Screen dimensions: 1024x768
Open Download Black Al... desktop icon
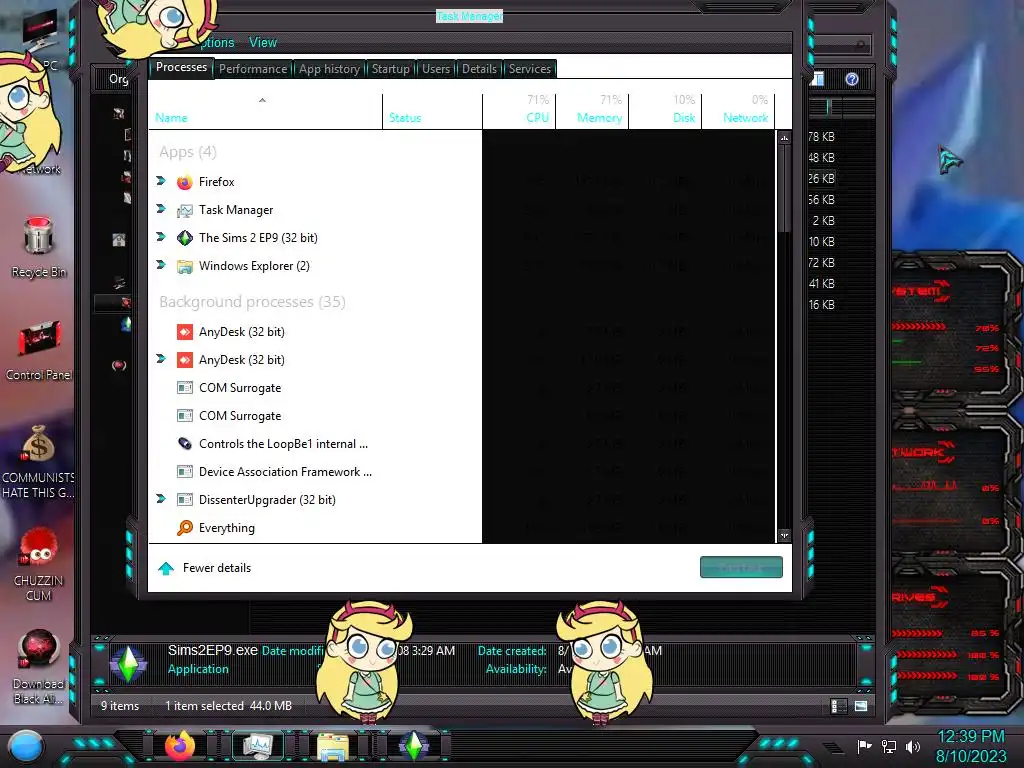click(x=39, y=667)
